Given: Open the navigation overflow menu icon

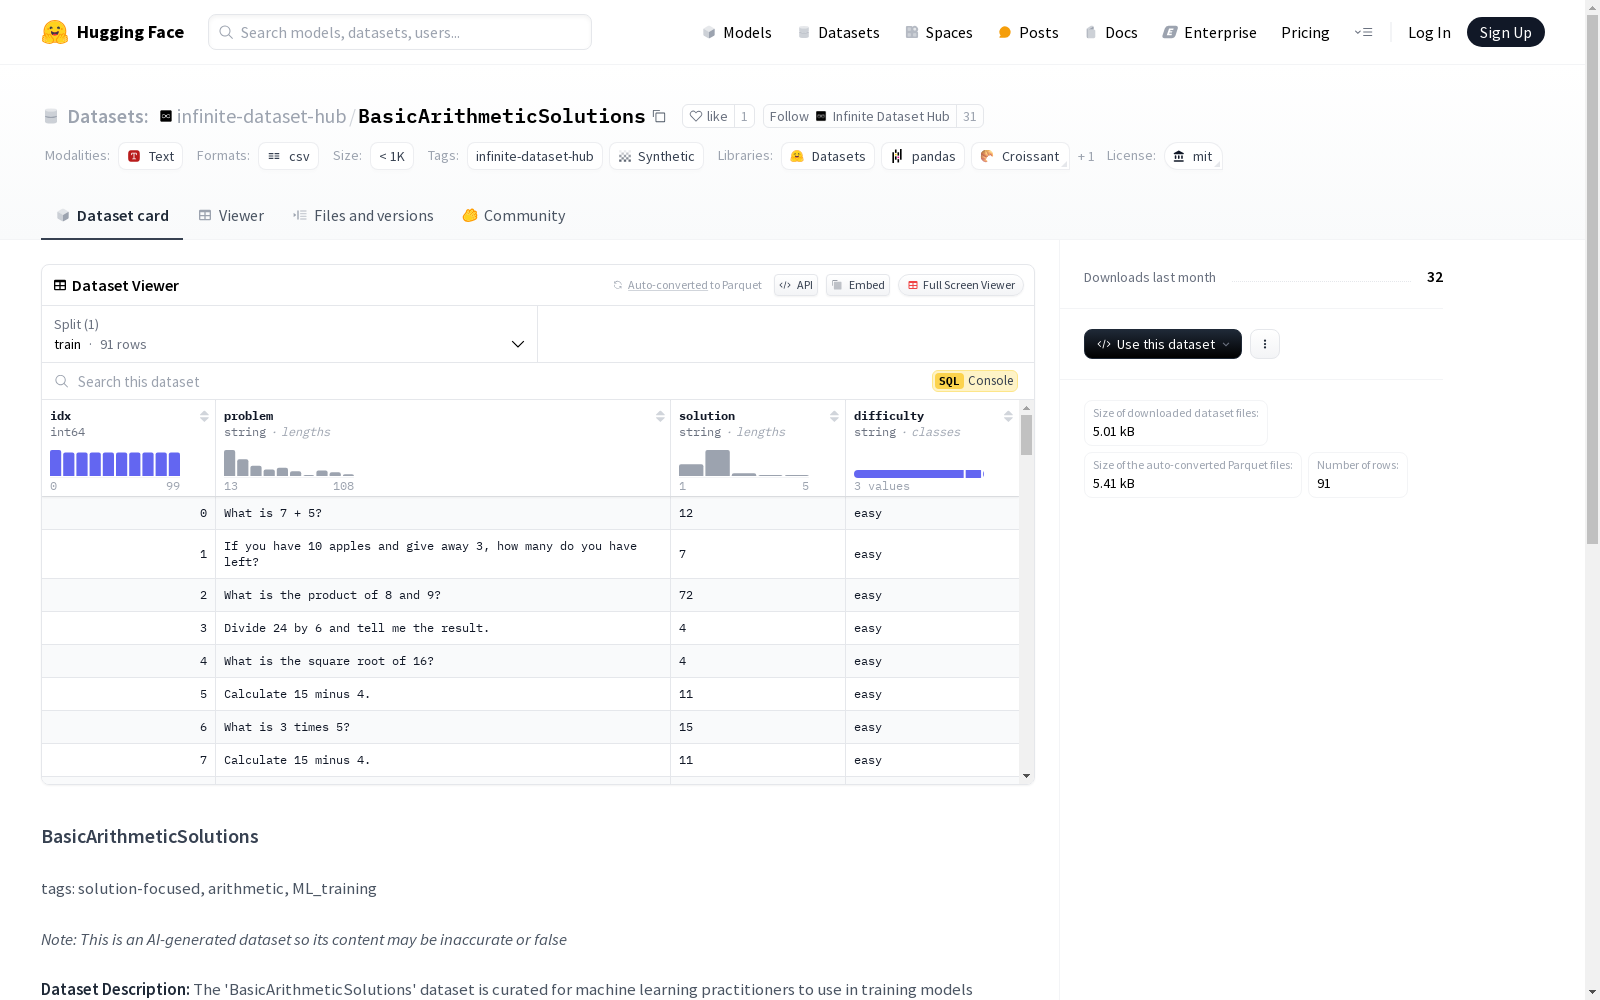Looking at the screenshot, I should click(1364, 32).
